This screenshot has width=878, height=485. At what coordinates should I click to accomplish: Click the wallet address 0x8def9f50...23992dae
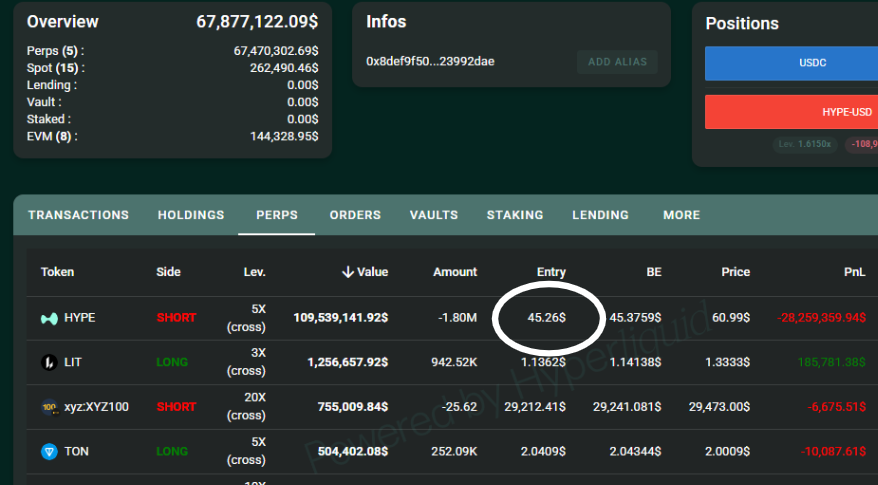pyautogui.click(x=430, y=62)
